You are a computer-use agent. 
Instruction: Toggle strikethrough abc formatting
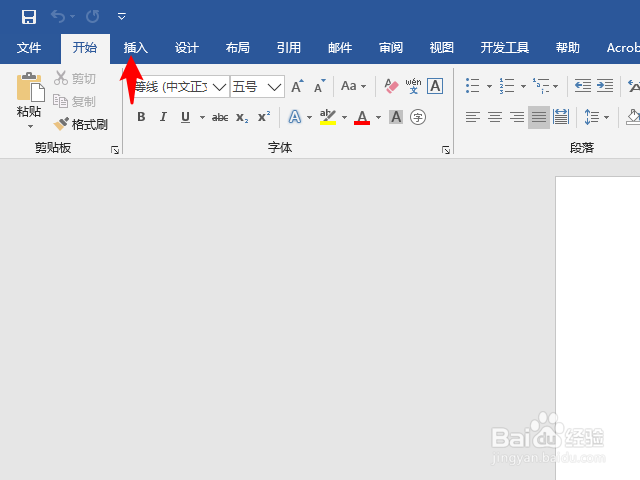click(x=220, y=118)
